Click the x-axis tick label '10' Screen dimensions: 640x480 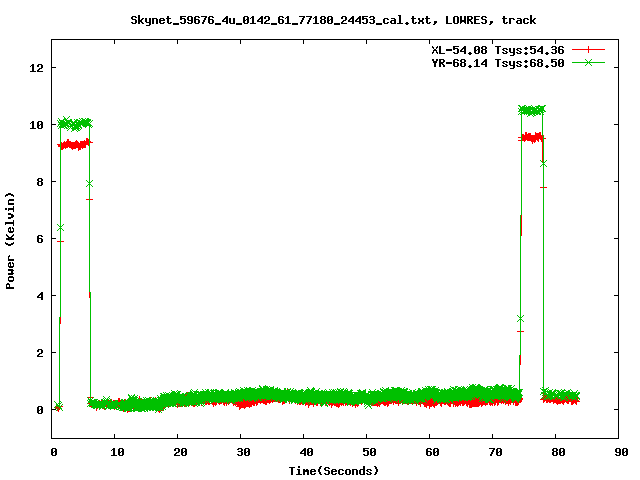coord(117,452)
